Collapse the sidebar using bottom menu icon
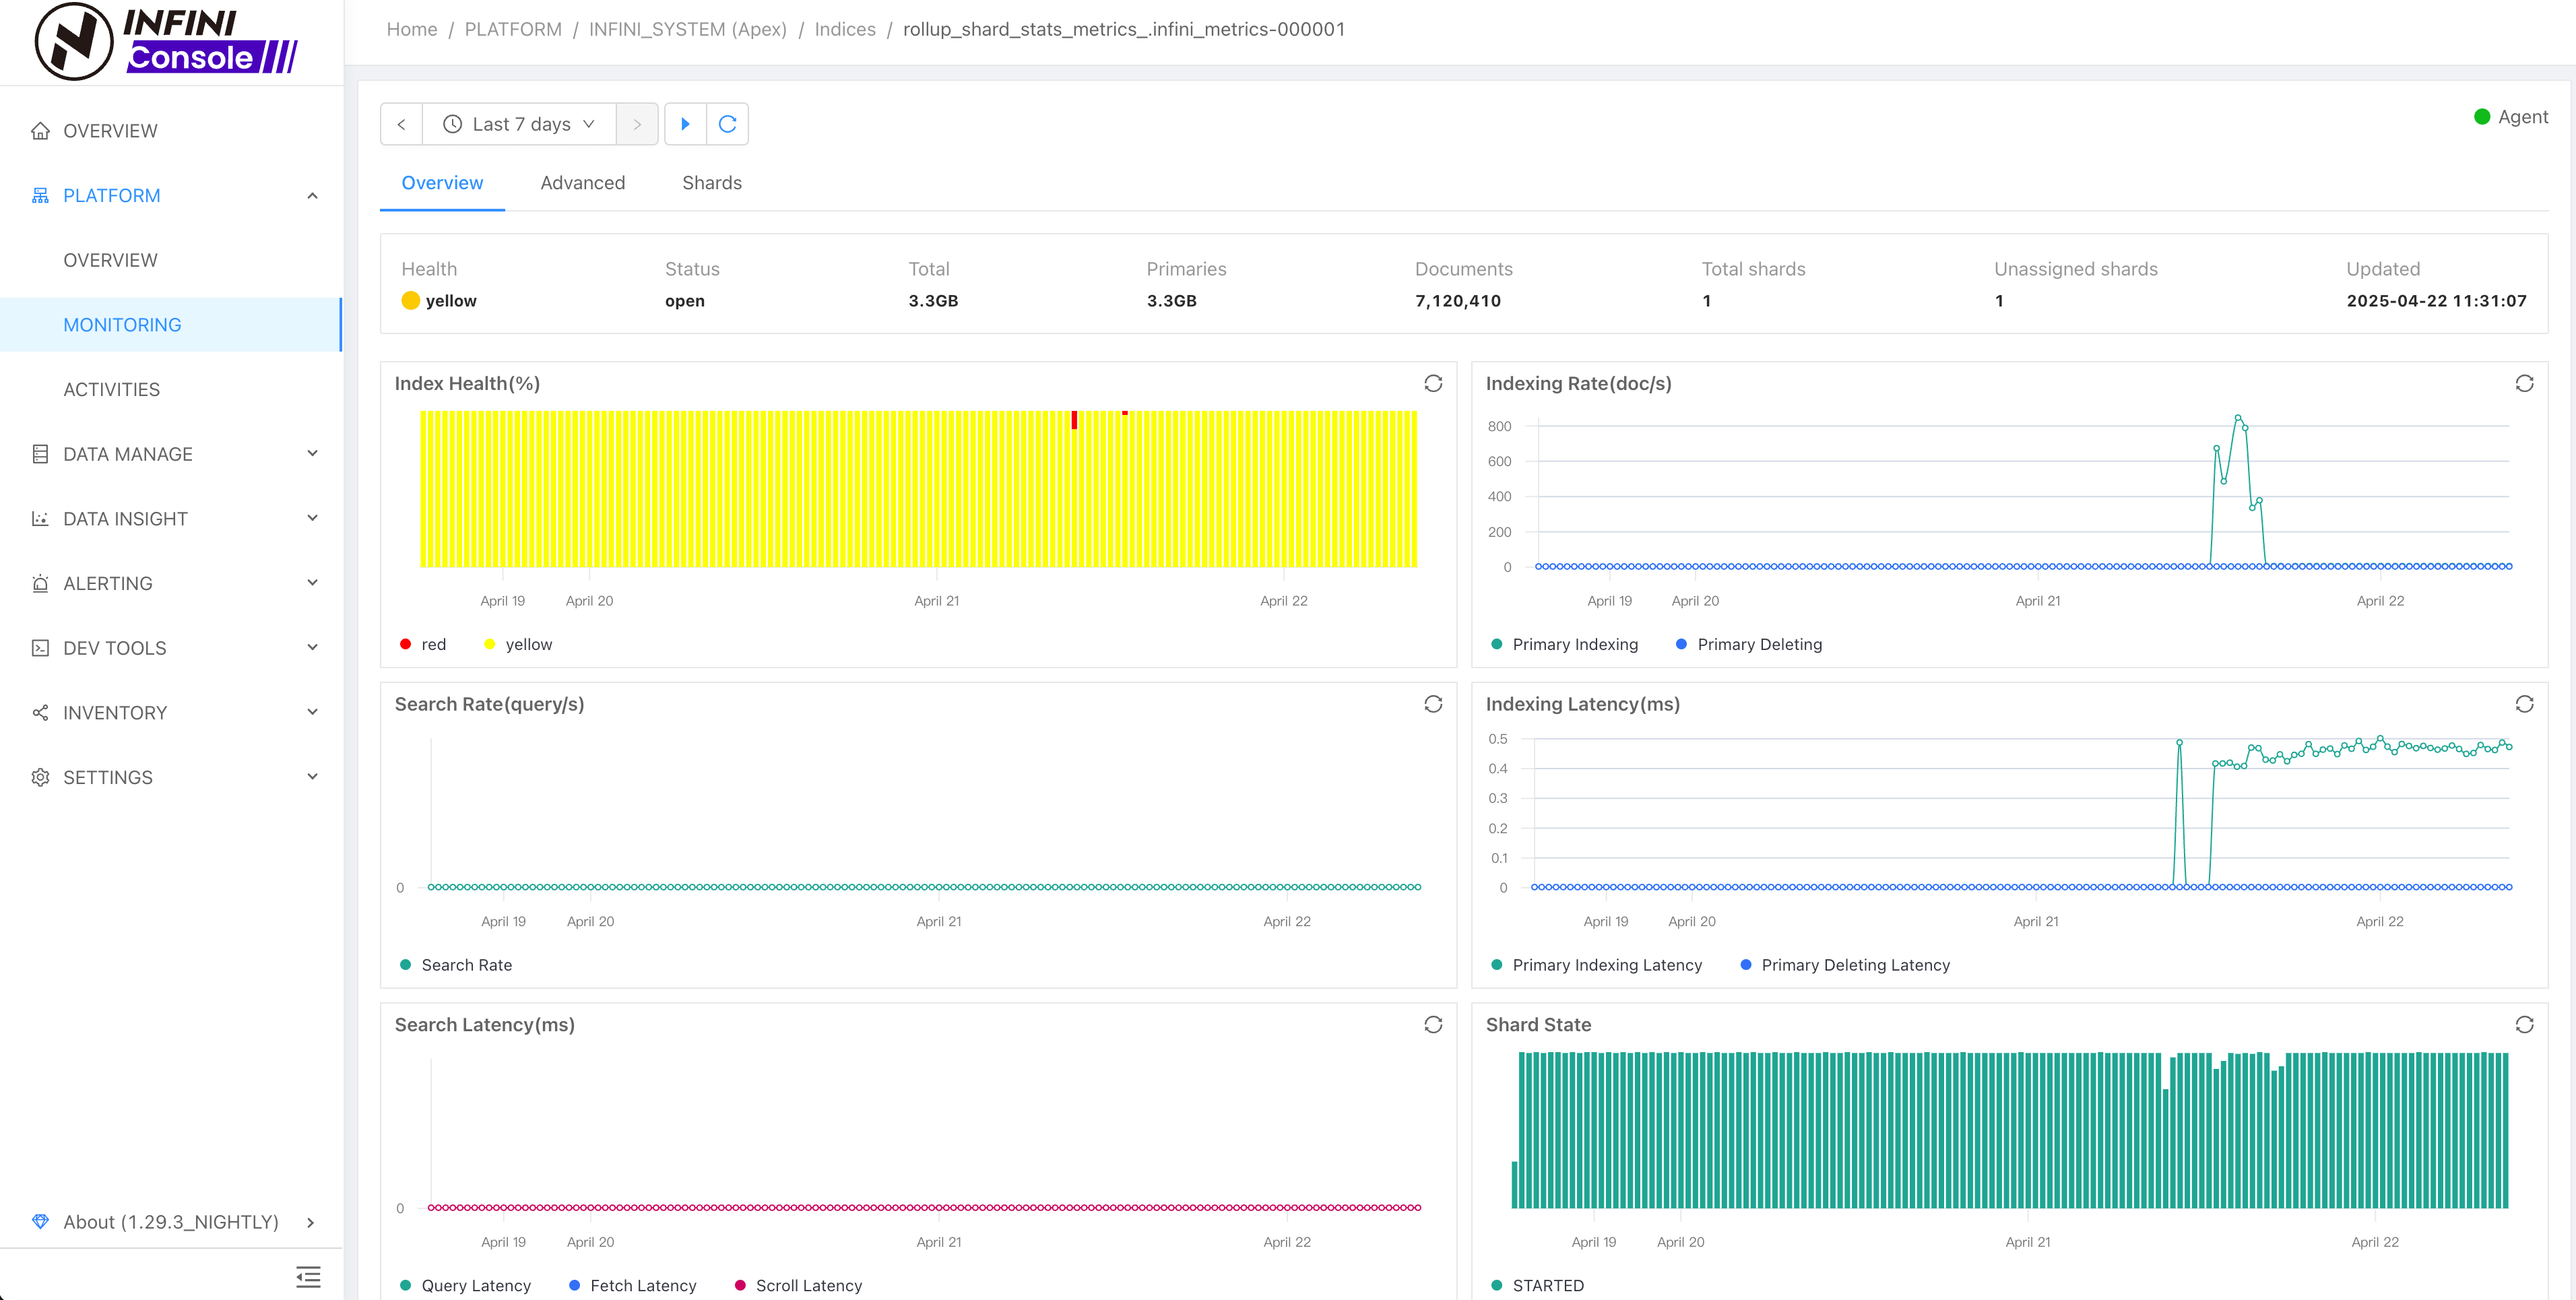Viewport: 2576px width, 1300px height. click(308, 1276)
